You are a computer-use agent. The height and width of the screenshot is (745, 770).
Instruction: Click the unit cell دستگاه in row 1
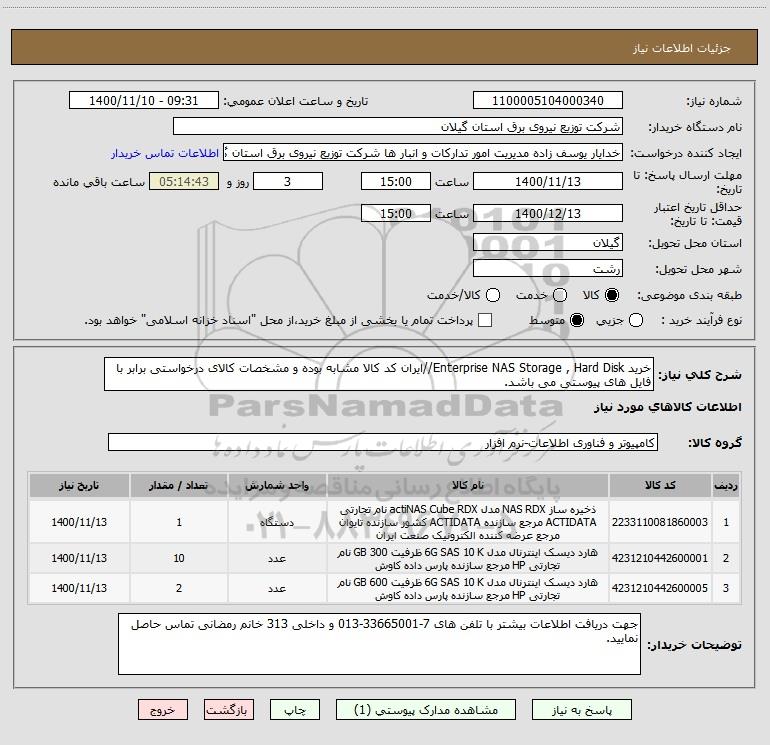click(277, 522)
